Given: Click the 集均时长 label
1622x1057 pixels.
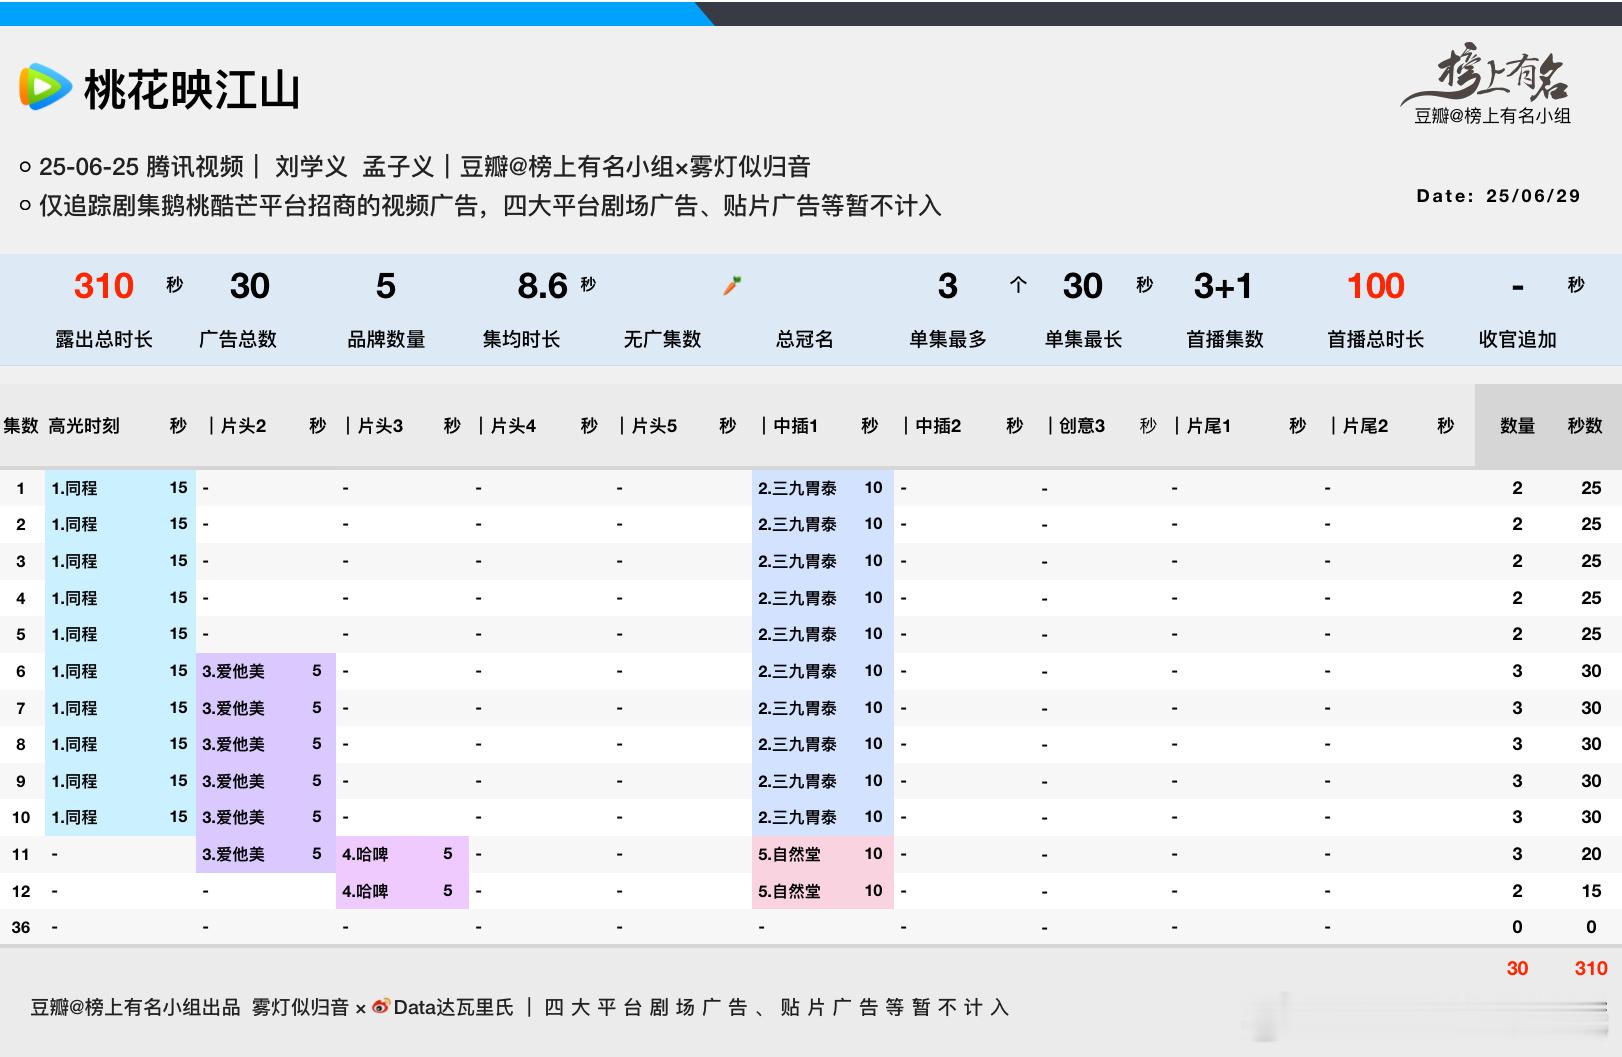Looking at the screenshot, I should [521, 339].
